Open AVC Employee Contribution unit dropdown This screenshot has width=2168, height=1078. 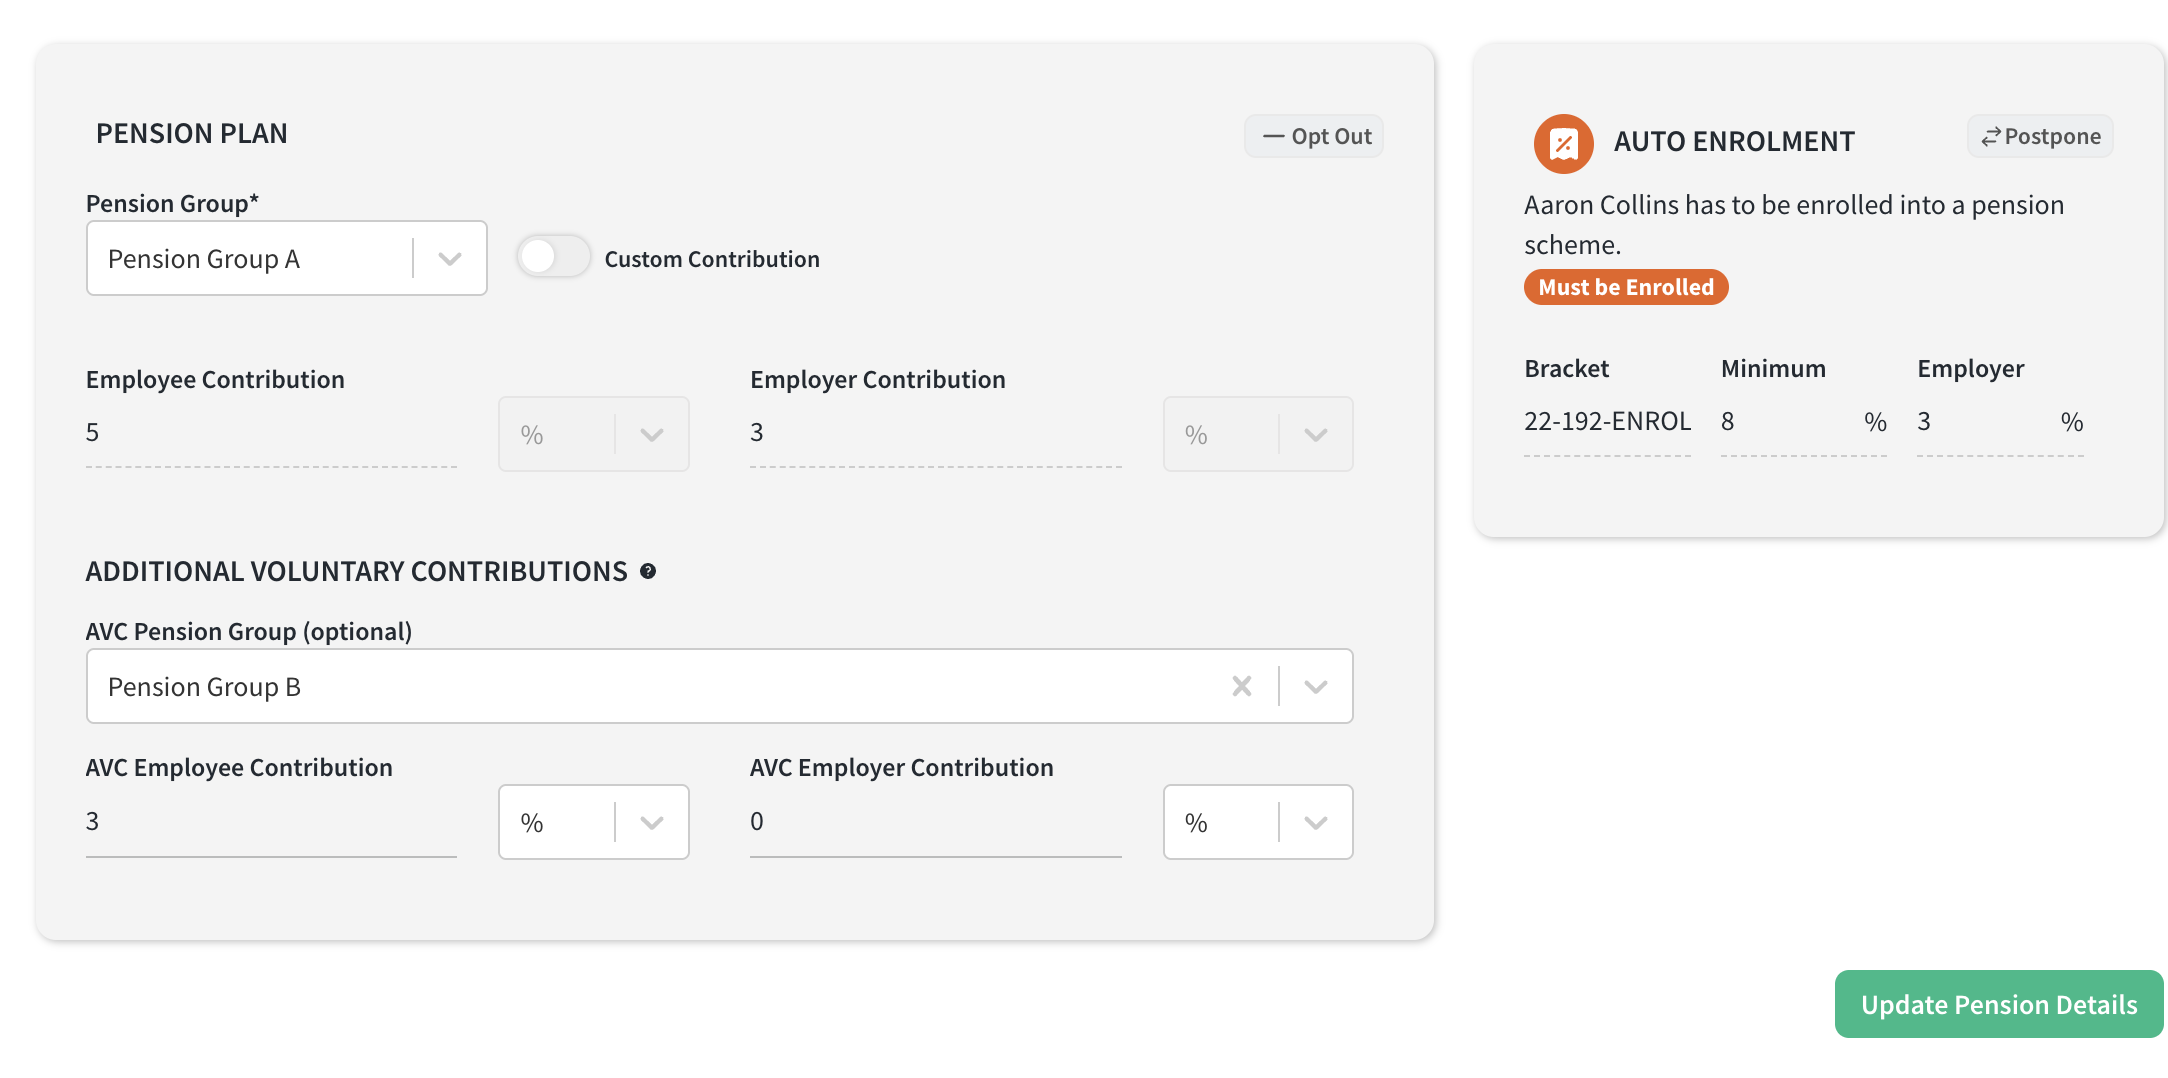pyautogui.click(x=593, y=822)
